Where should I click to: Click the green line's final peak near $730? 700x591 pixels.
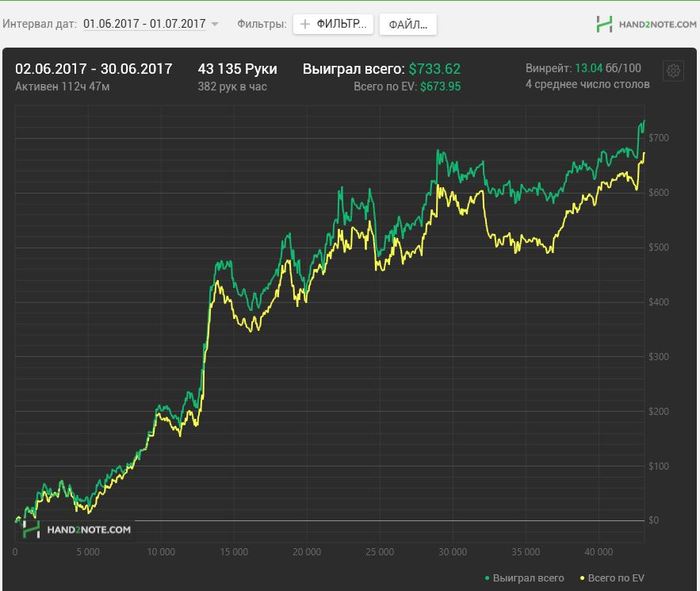coord(644,121)
